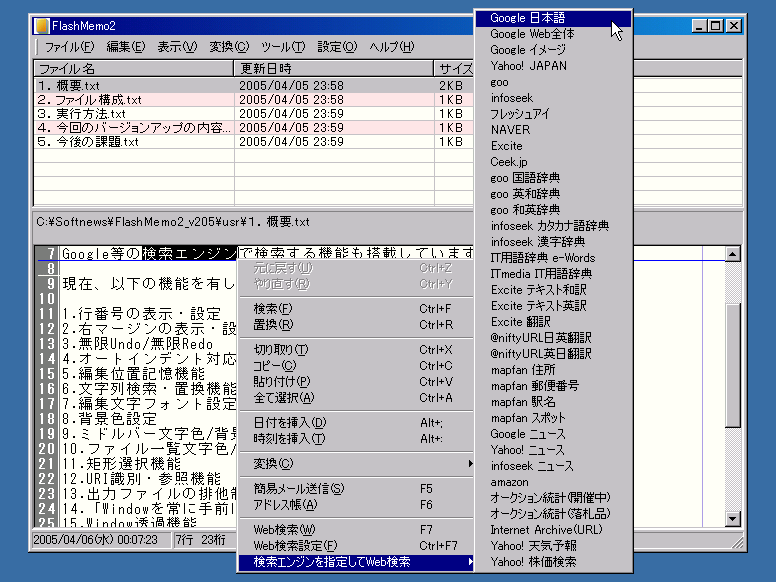Select goo 英和辞典 dictionary
Viewport: 776px width, 582px height.
click(553, 194)
